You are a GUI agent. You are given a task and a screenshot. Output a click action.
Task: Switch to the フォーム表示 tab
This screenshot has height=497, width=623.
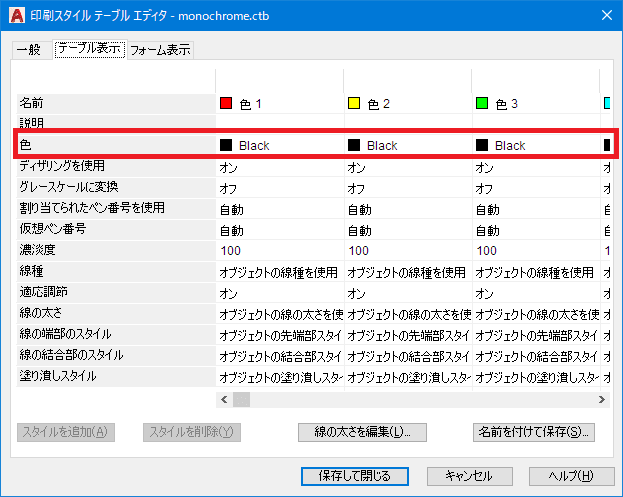[x=160, y=49]
